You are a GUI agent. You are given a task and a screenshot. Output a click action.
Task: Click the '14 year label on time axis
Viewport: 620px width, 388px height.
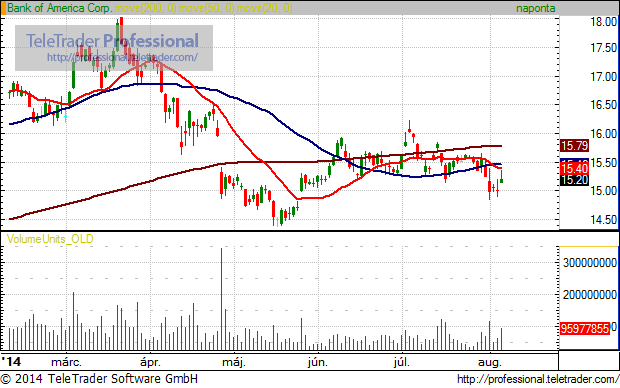(11, 362)
